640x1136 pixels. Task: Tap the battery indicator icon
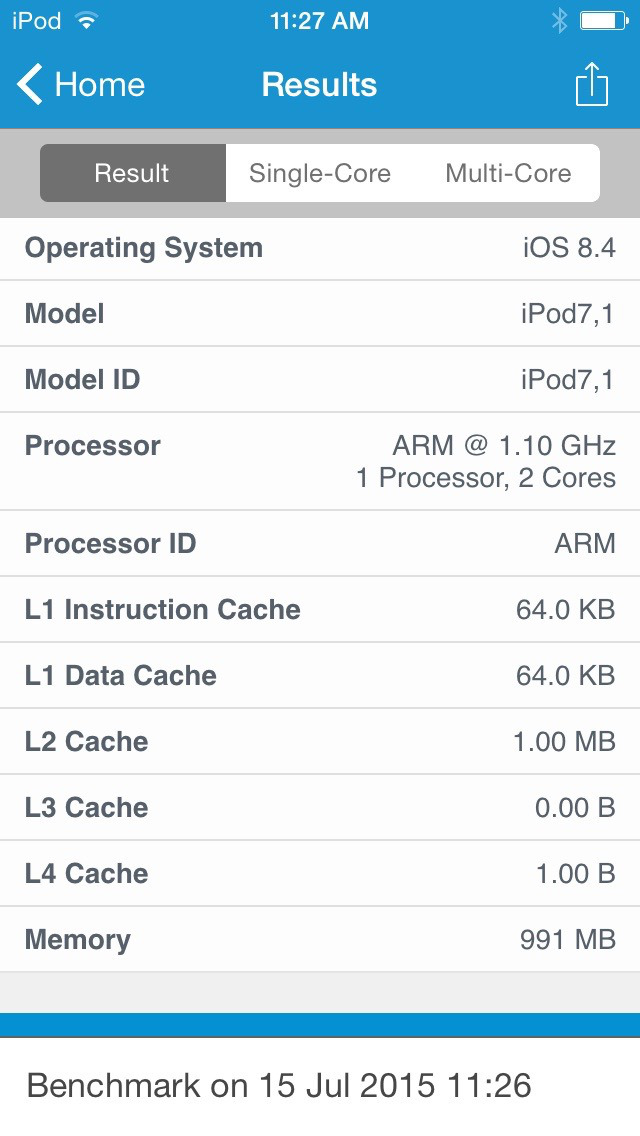tap(603, 21)
